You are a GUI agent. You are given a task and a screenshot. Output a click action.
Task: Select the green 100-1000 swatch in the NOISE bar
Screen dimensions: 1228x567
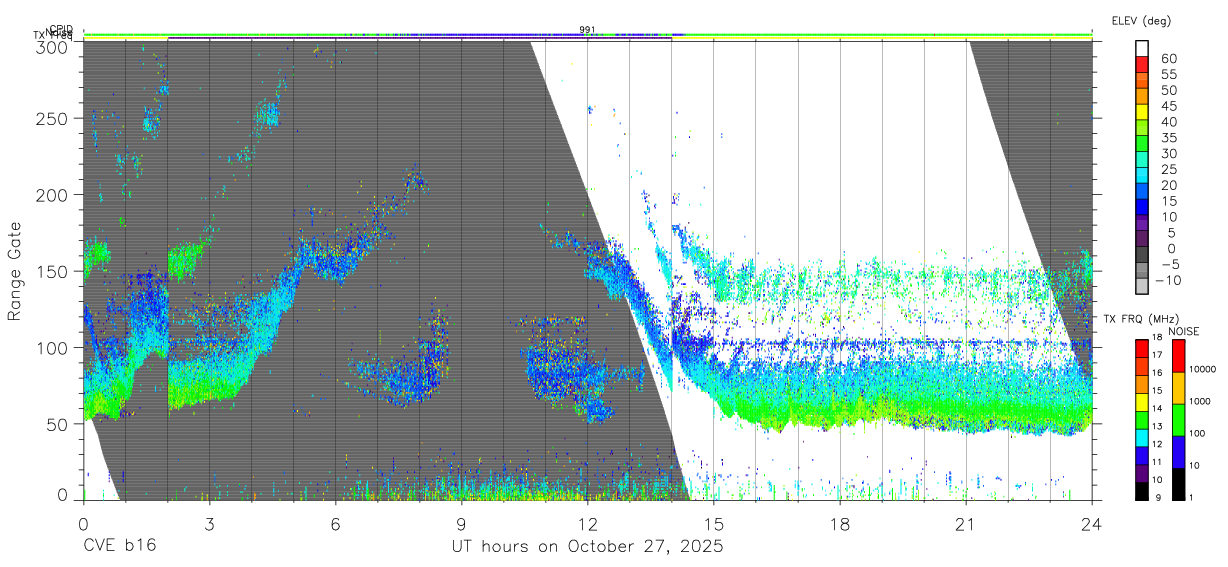tap(1180, 419)
